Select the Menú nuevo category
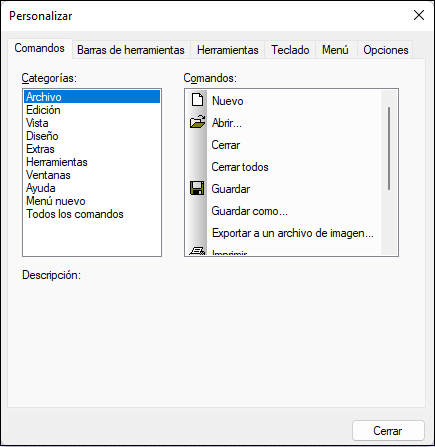Image resolution: width=435 pixels, height=447 pixels. [92, 201]
